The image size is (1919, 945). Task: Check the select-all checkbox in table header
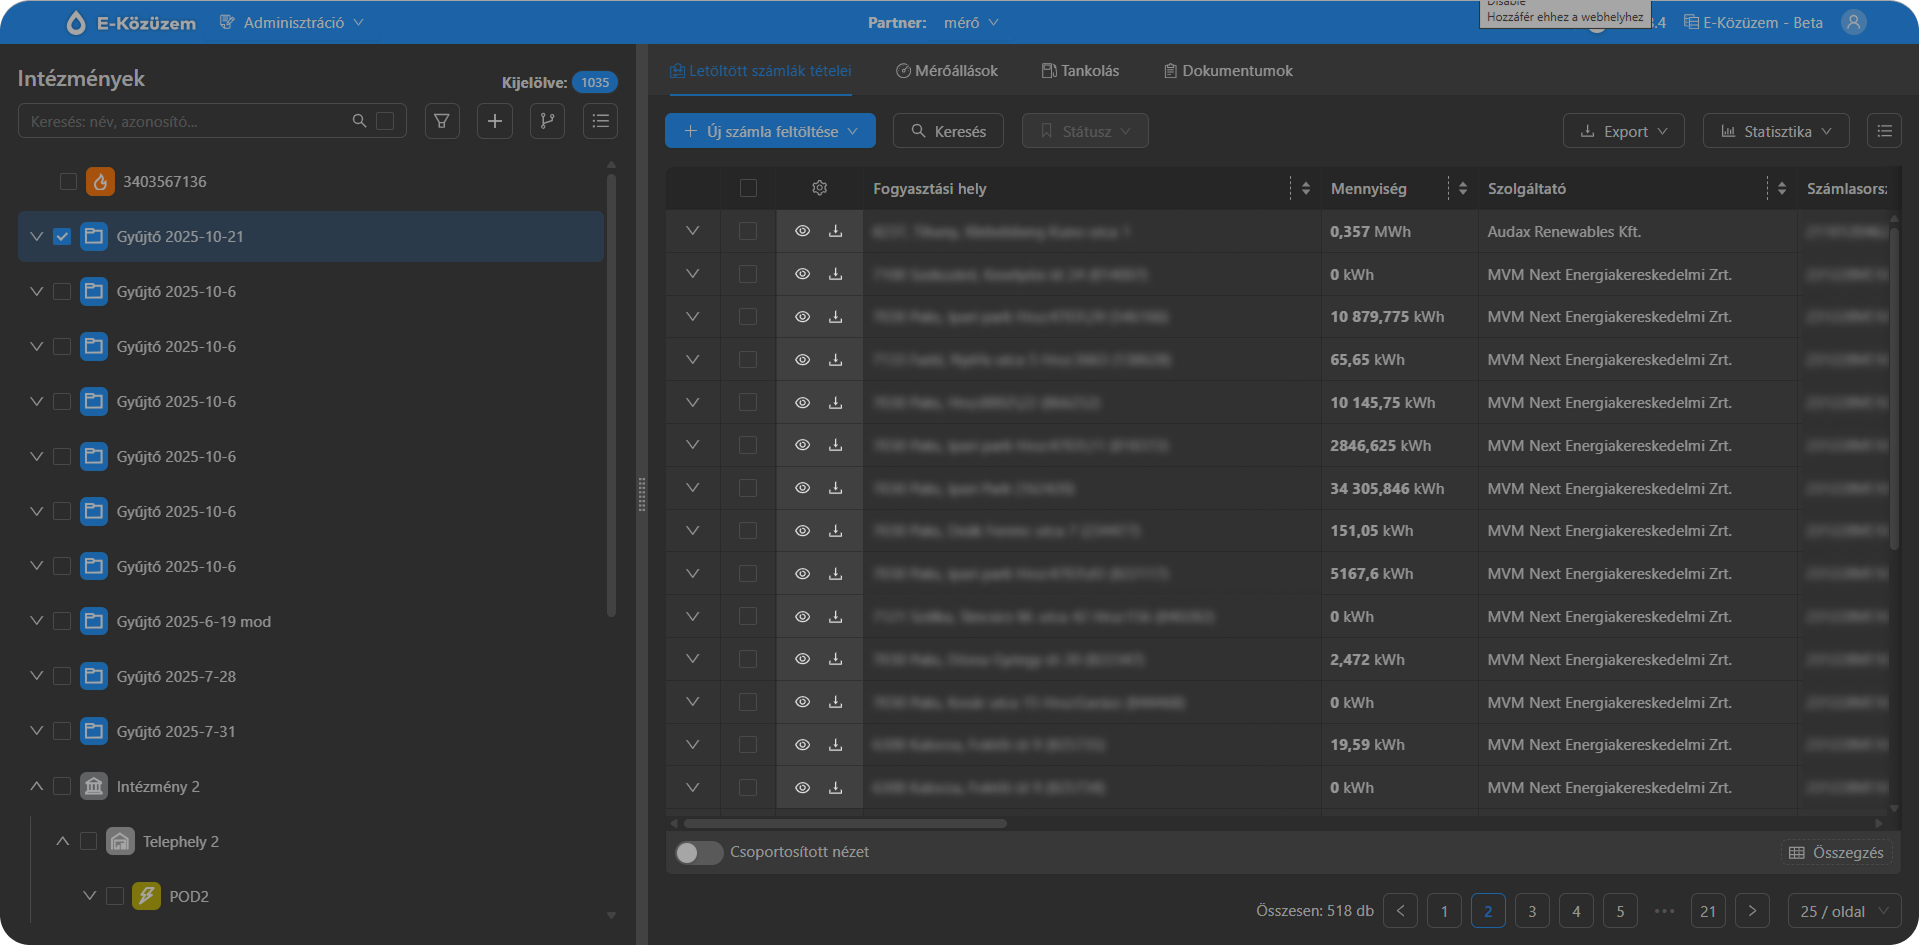point(748,188)
